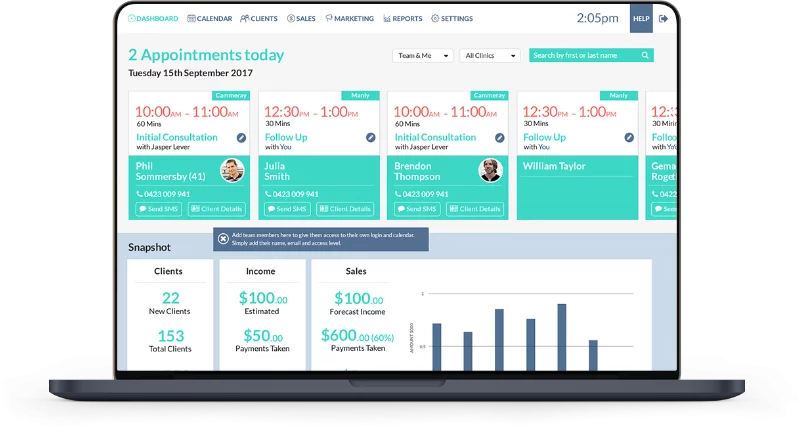Click the magnifier icon in the search box
The image size is (800, 432).
click(x=645, y=56)
